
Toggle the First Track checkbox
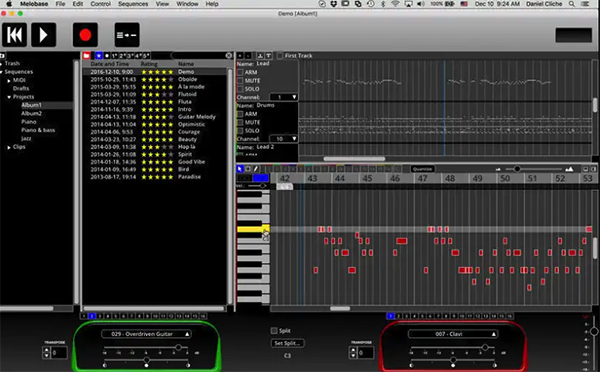pos(280,56)
